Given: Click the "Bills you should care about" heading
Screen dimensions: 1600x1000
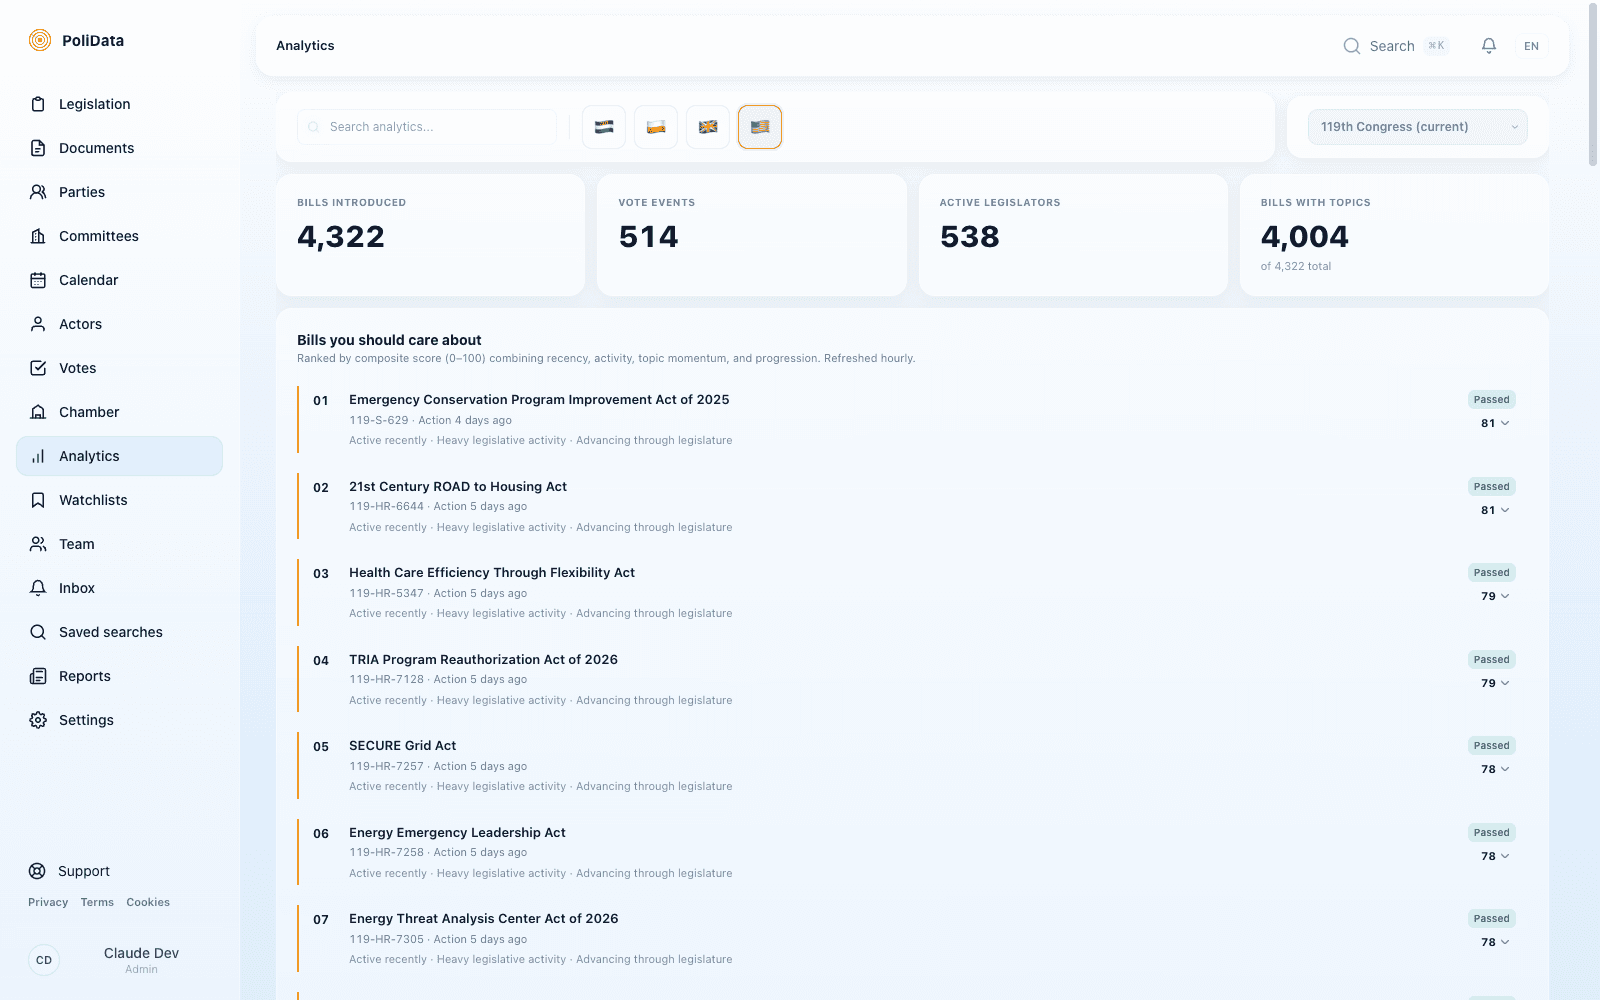Looking at the screenshot, I should [x=389, y=340].
